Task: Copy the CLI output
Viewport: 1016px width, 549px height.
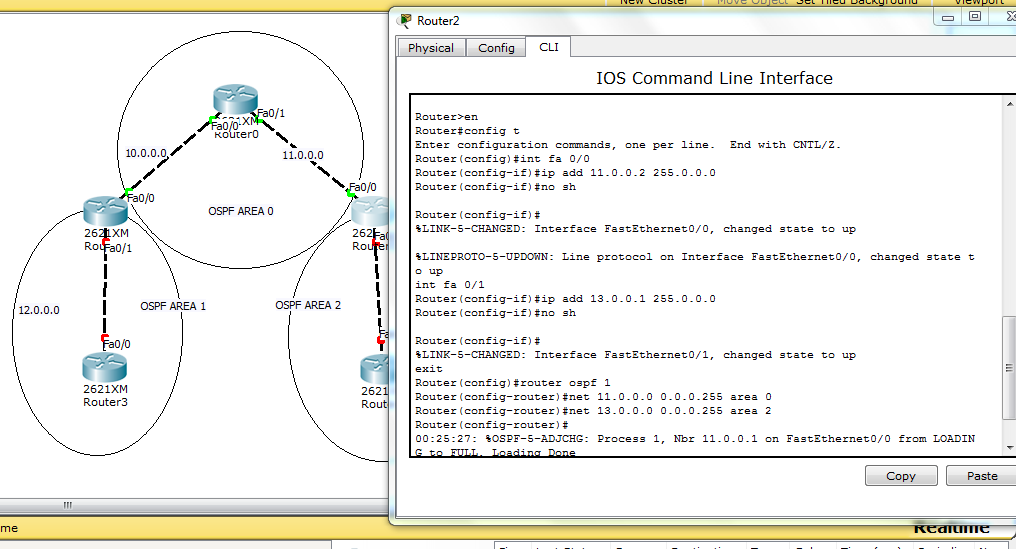Action: tap(901, 476)
